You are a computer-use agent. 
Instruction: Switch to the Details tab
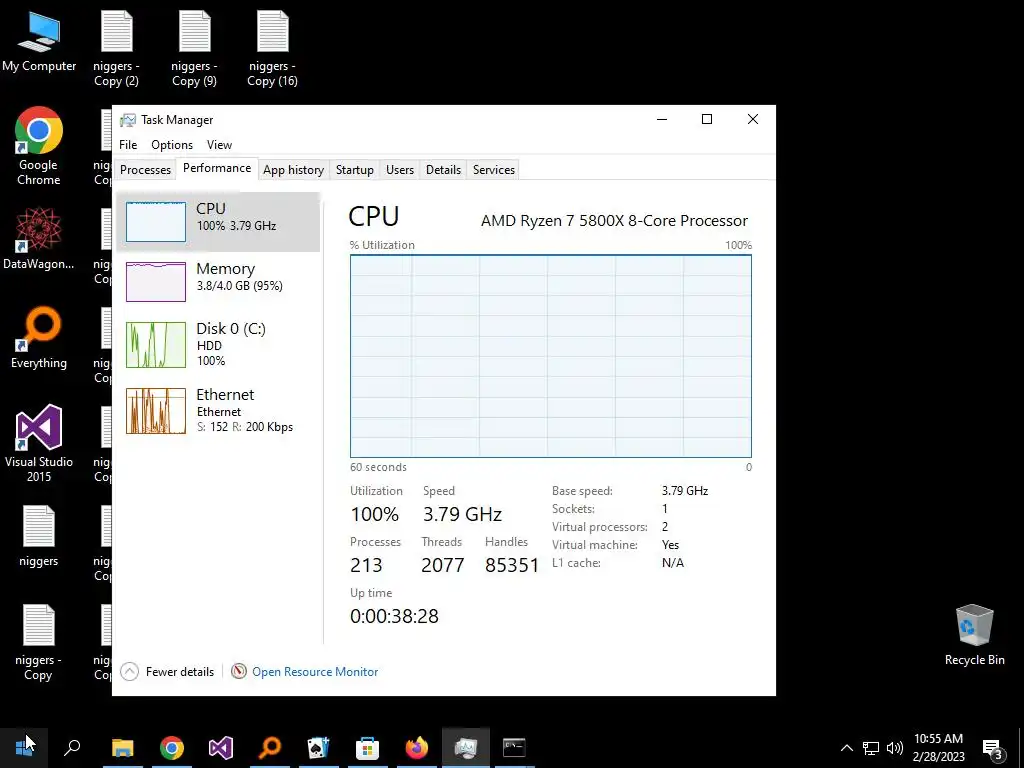pos(443,170)
